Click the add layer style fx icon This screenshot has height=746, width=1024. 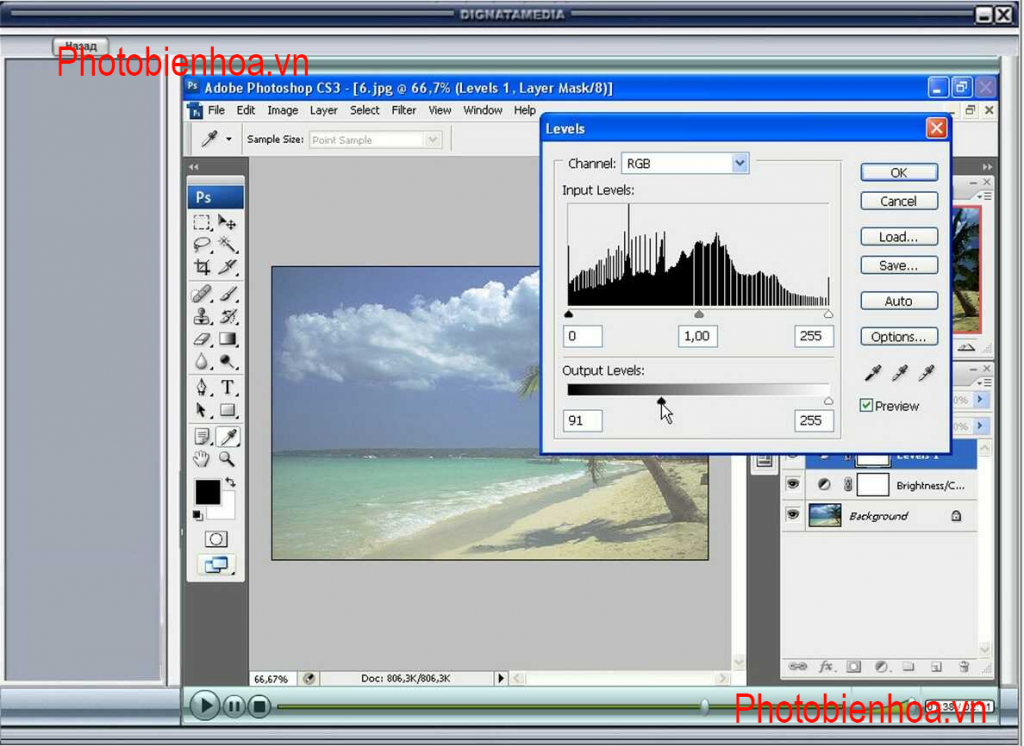pos(825,666)
